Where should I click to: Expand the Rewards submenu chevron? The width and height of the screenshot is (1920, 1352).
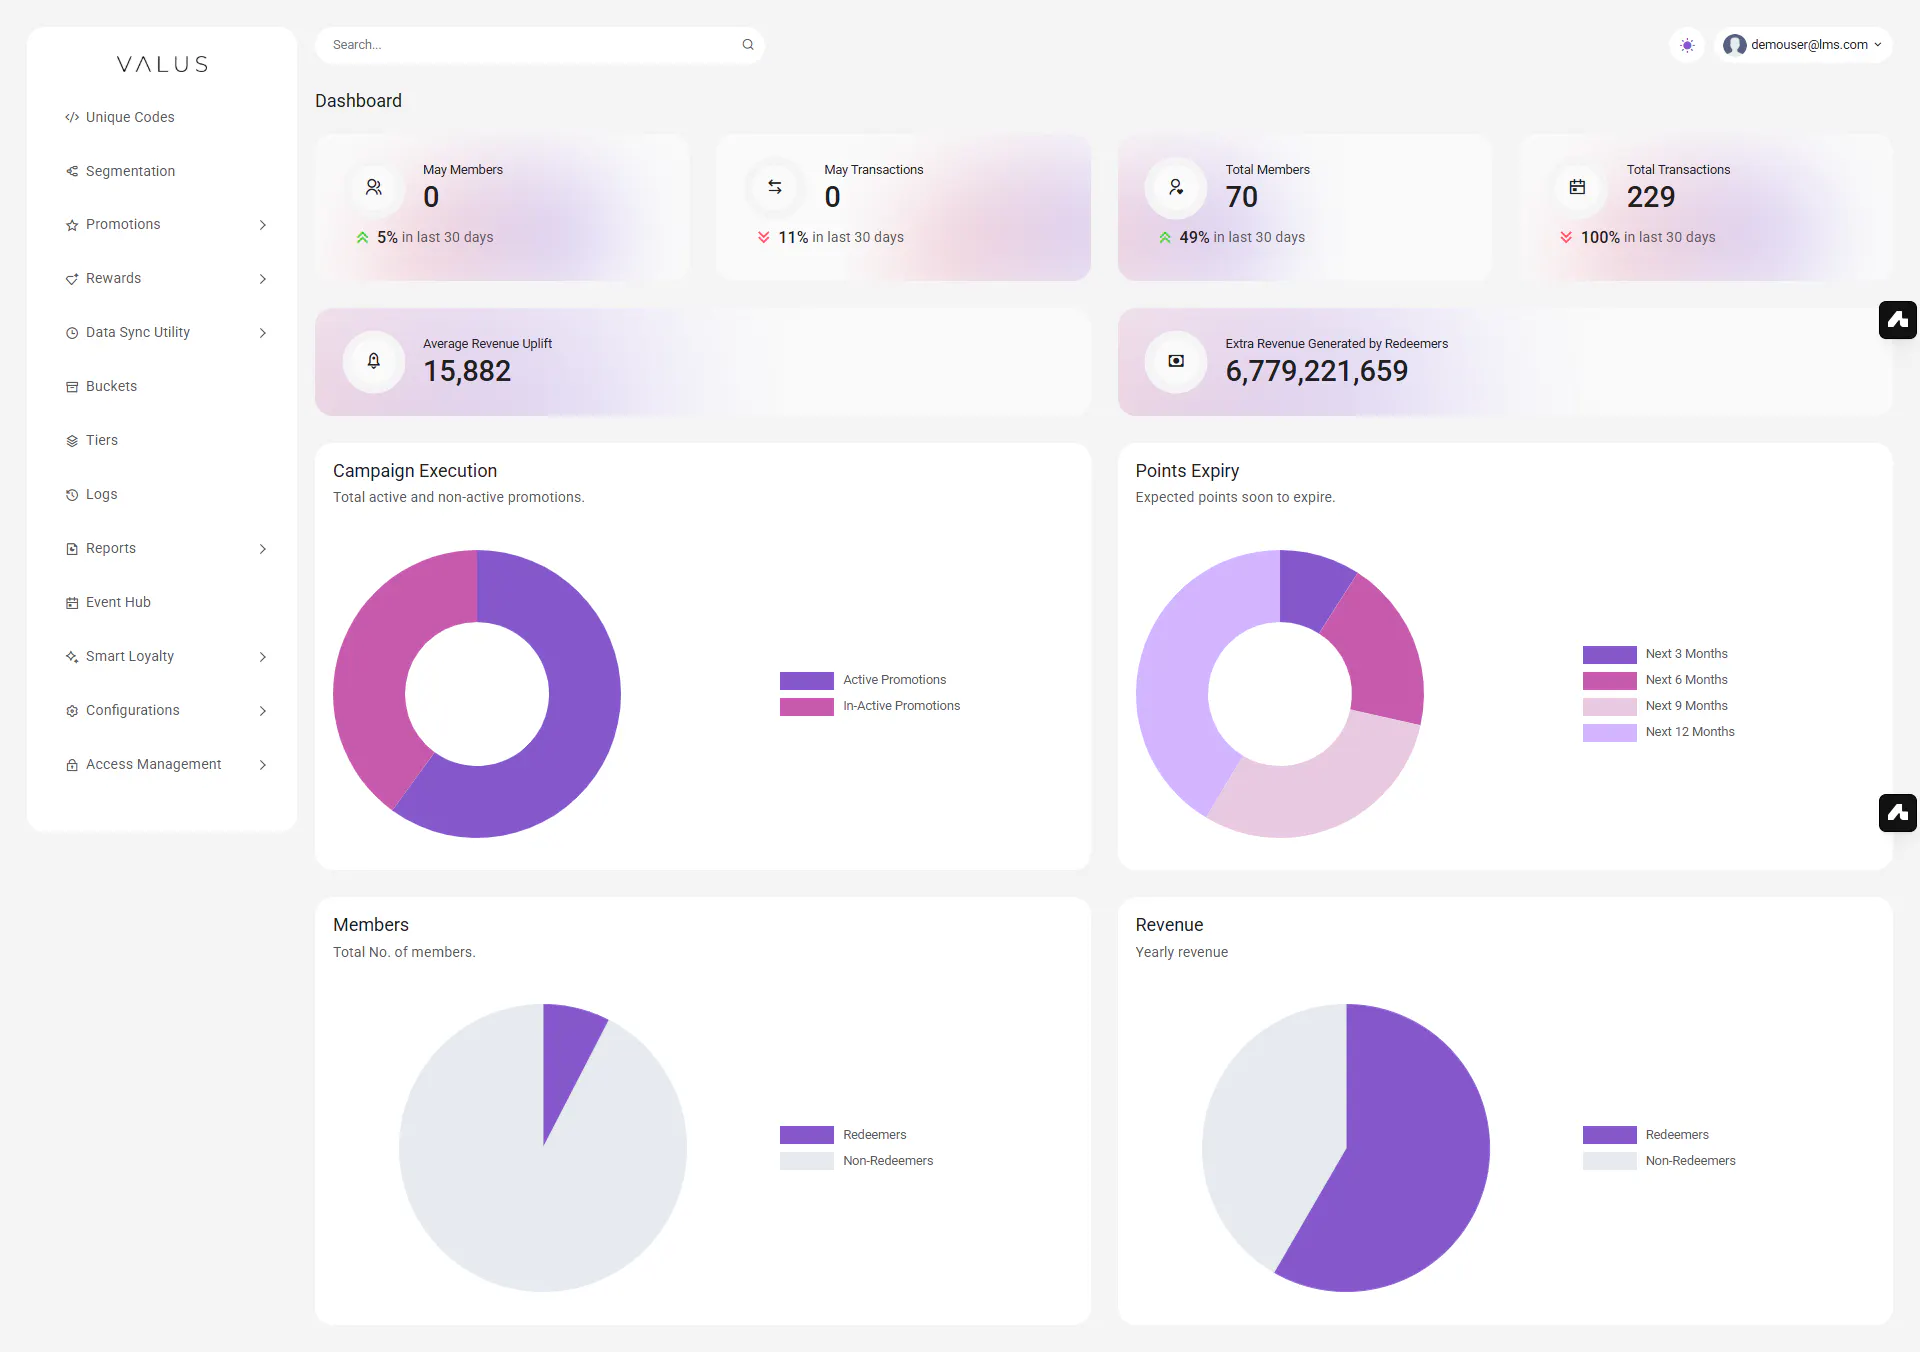pyautogui.click(x=263, y=279)
